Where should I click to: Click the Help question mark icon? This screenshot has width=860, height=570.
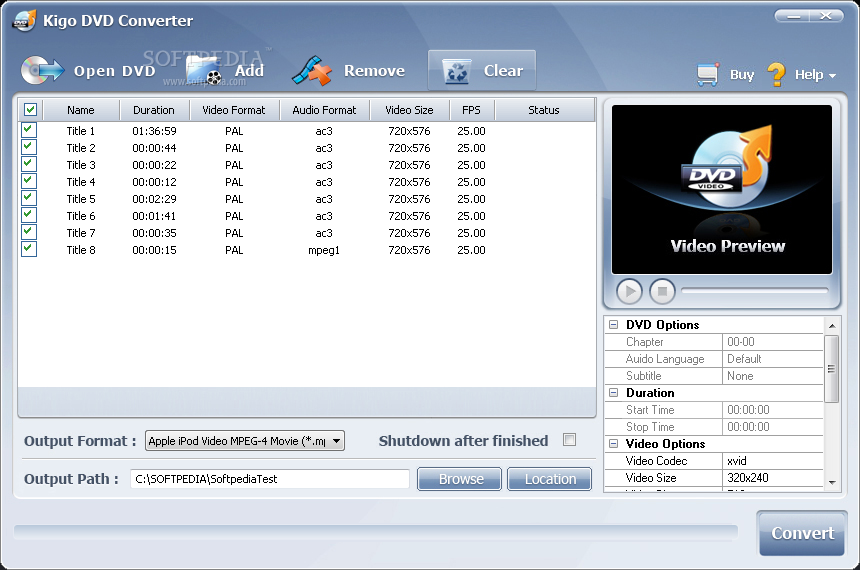(776, 75)
